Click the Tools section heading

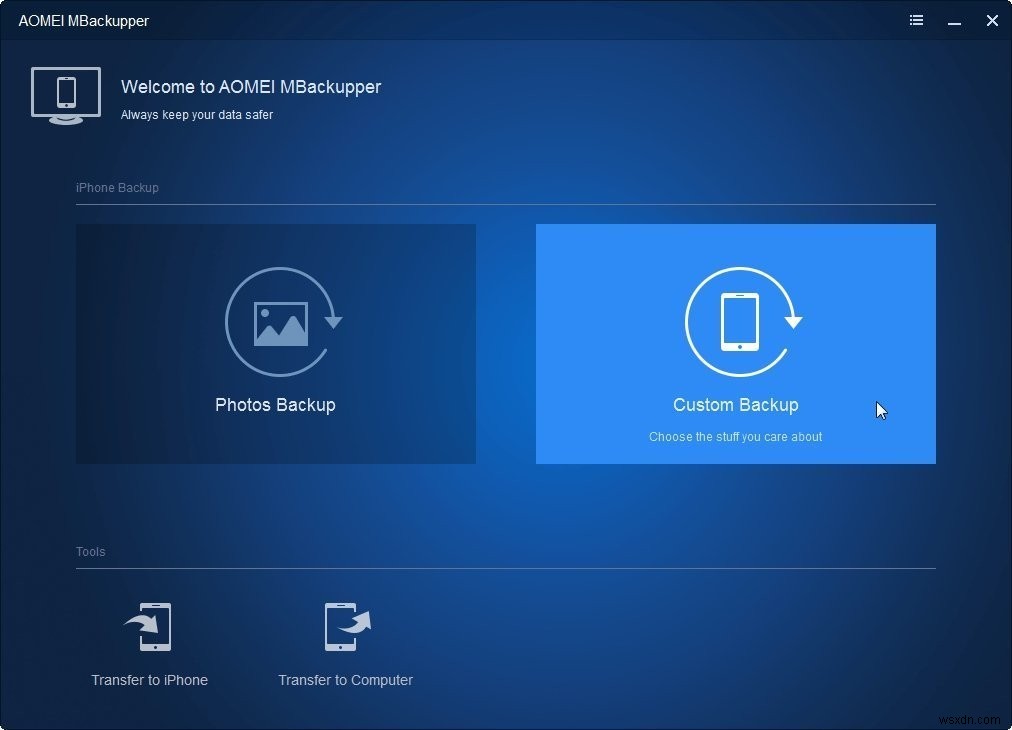[x=90, y=552]
